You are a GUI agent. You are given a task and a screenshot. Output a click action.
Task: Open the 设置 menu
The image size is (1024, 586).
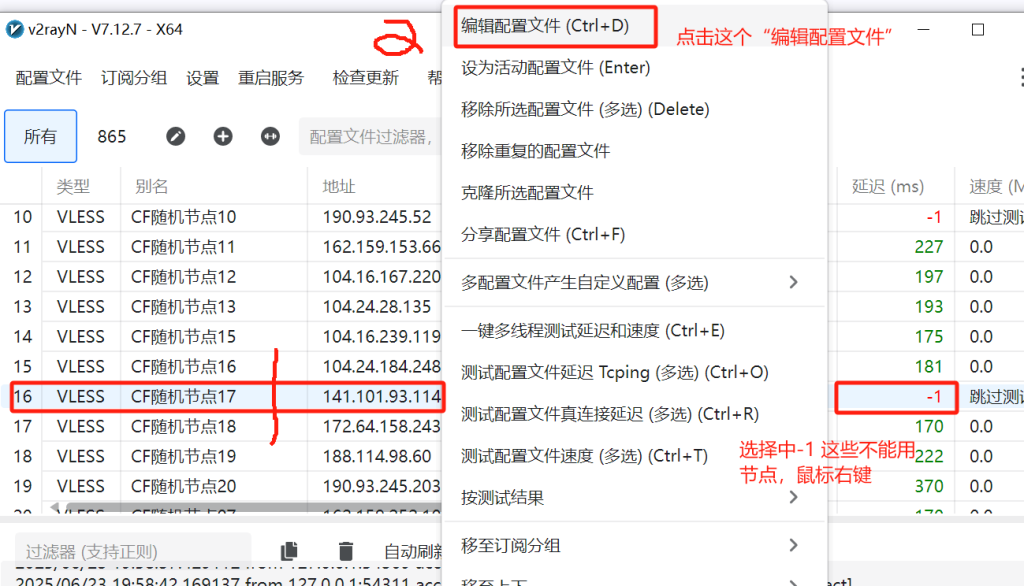pyautogui.click(x=202, y=78)
